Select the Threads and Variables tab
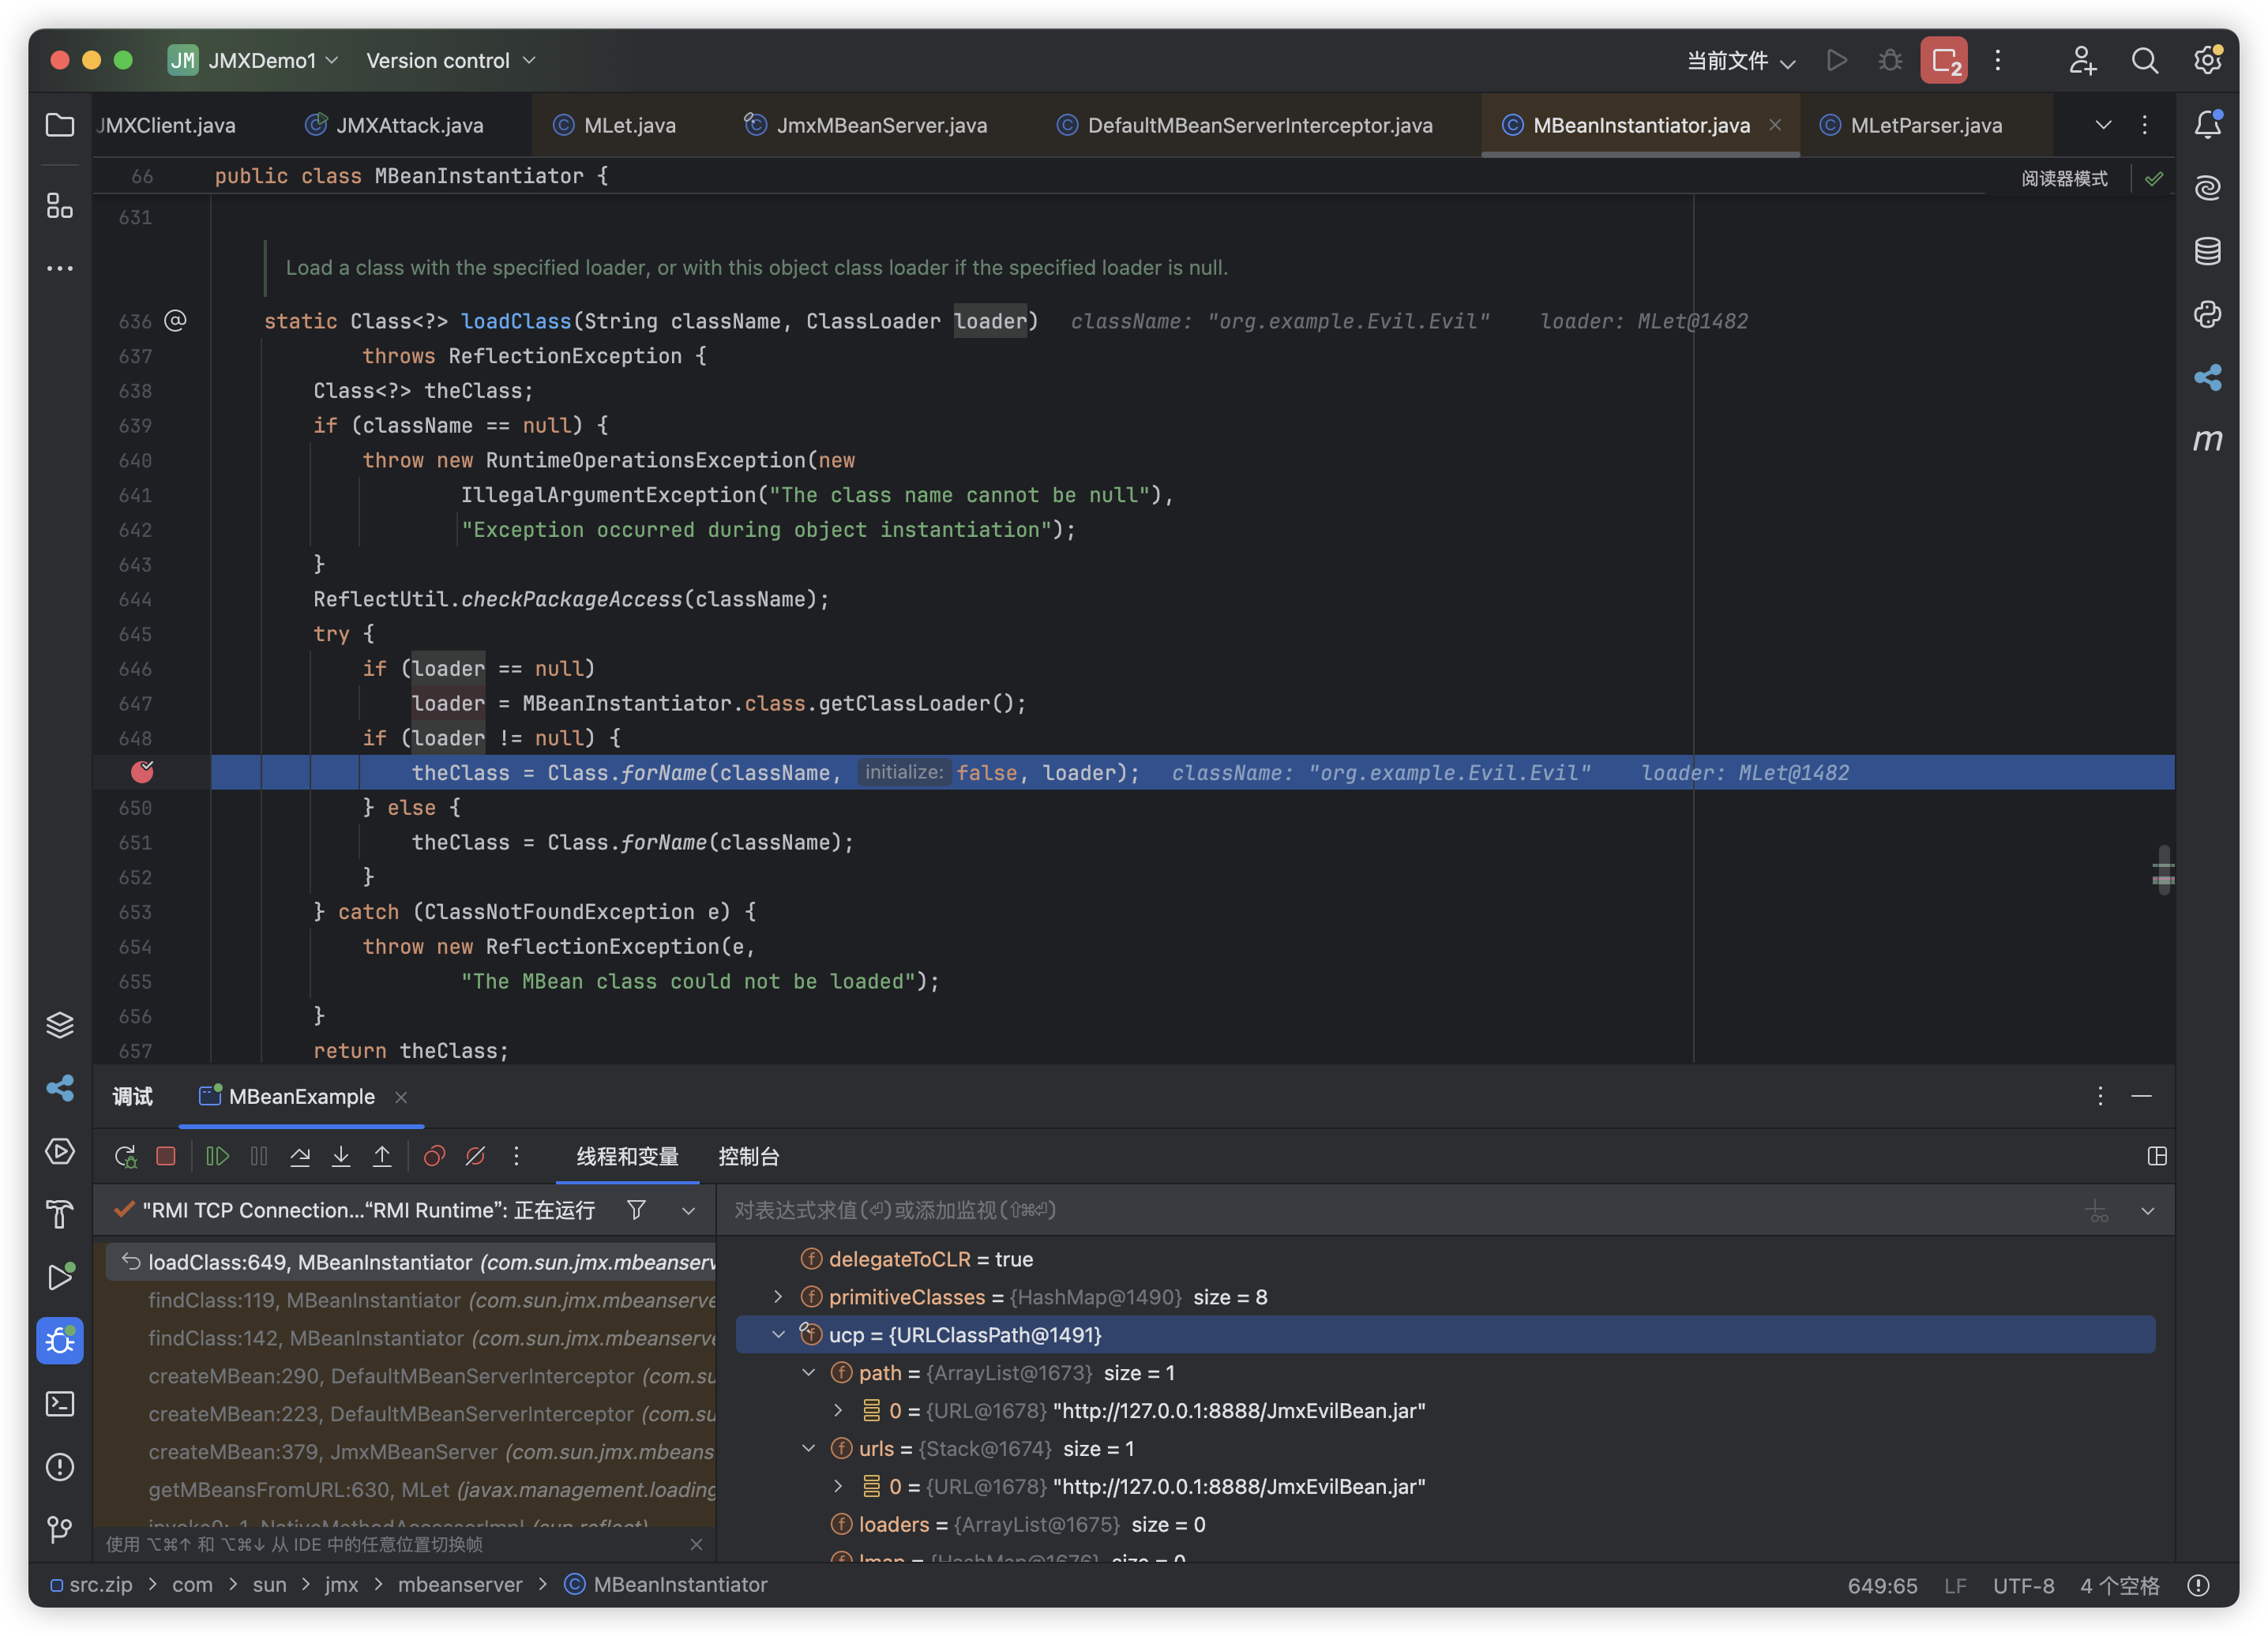 627,1156
